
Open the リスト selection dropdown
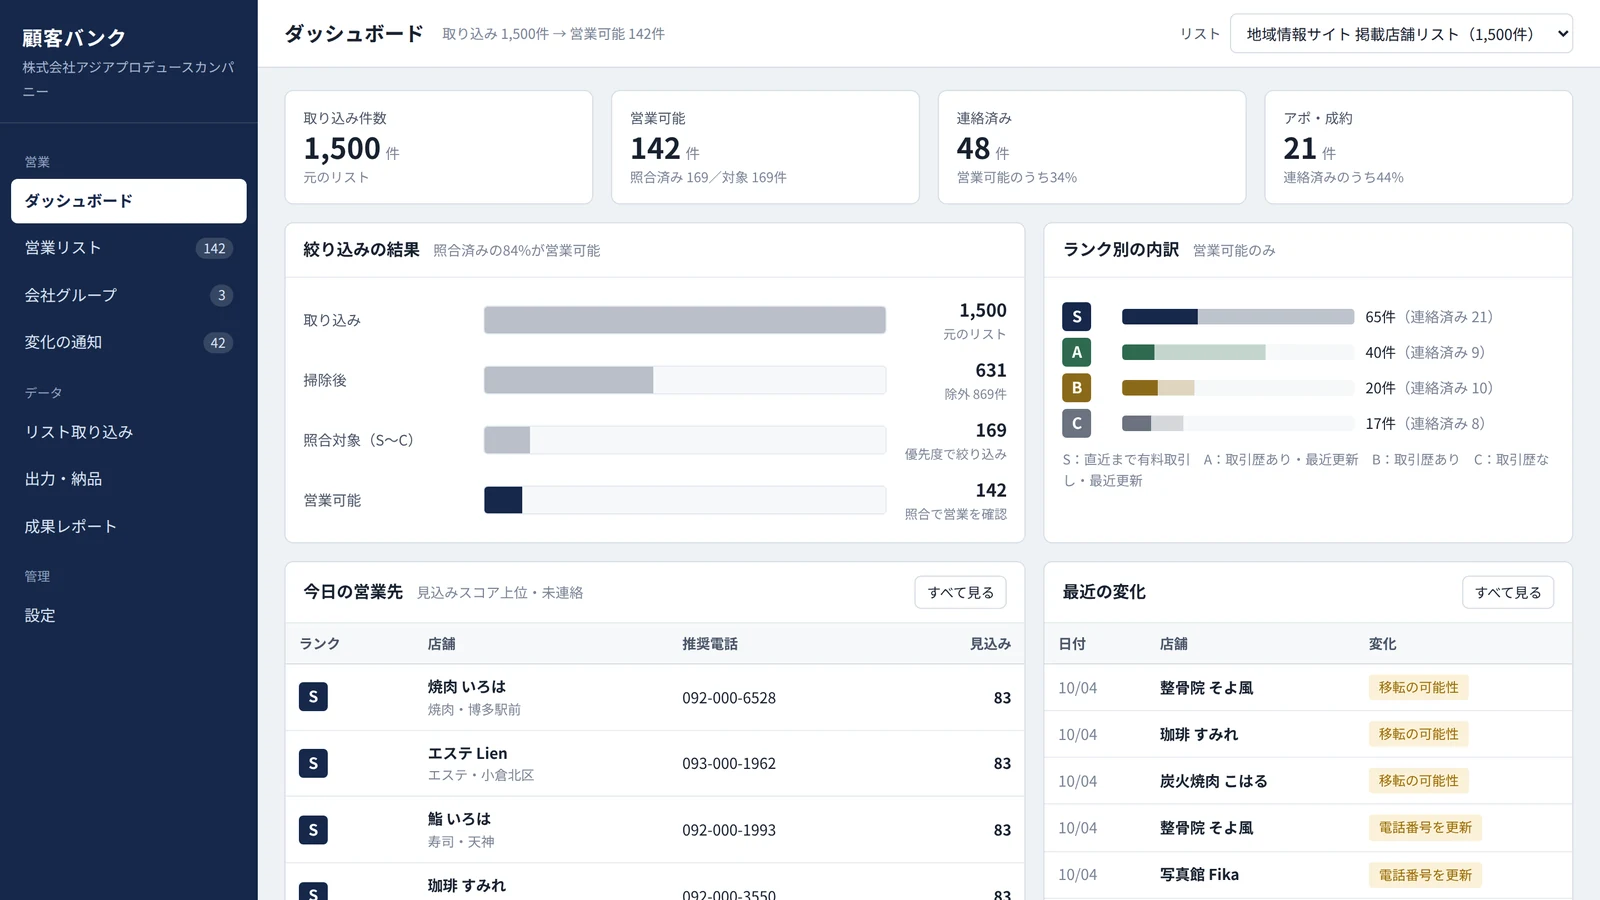[1401, 34]
